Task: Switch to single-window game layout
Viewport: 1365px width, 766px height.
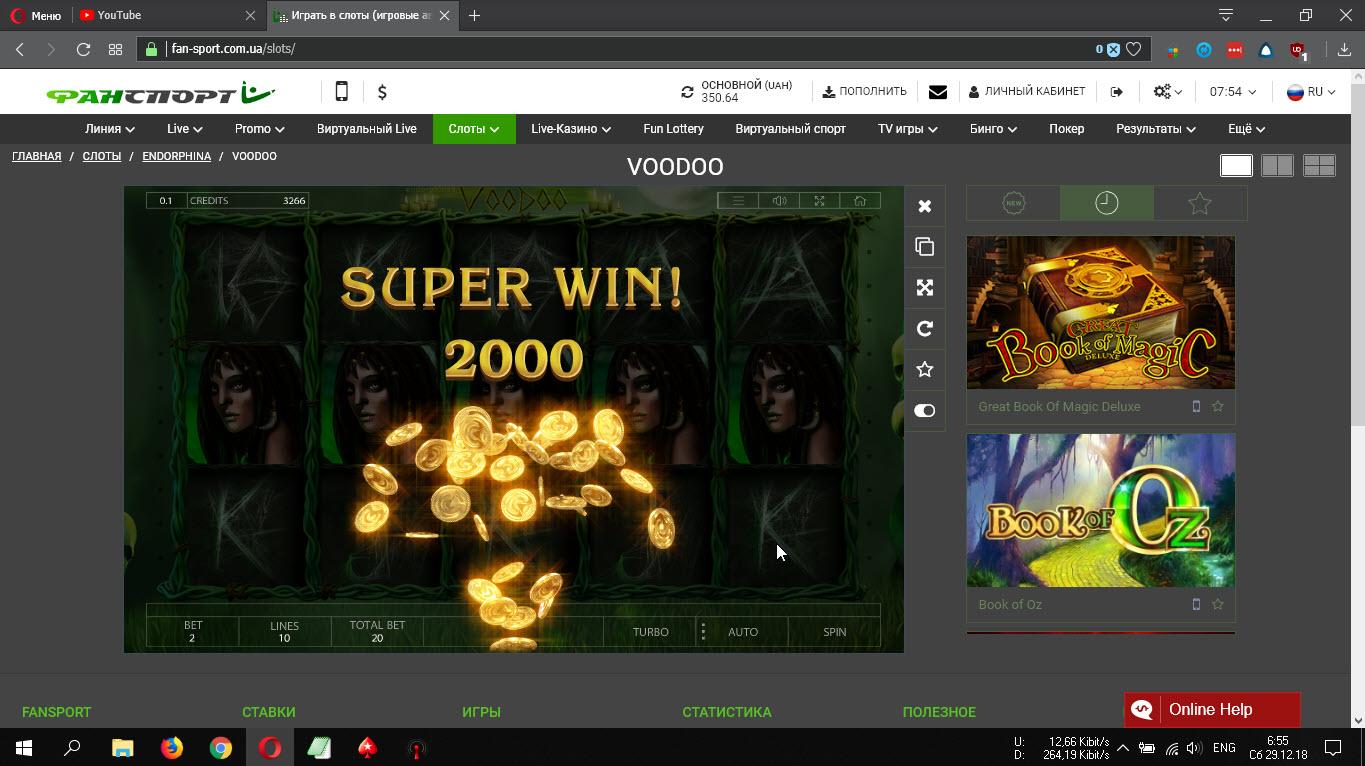Action: pos(1236,166)
